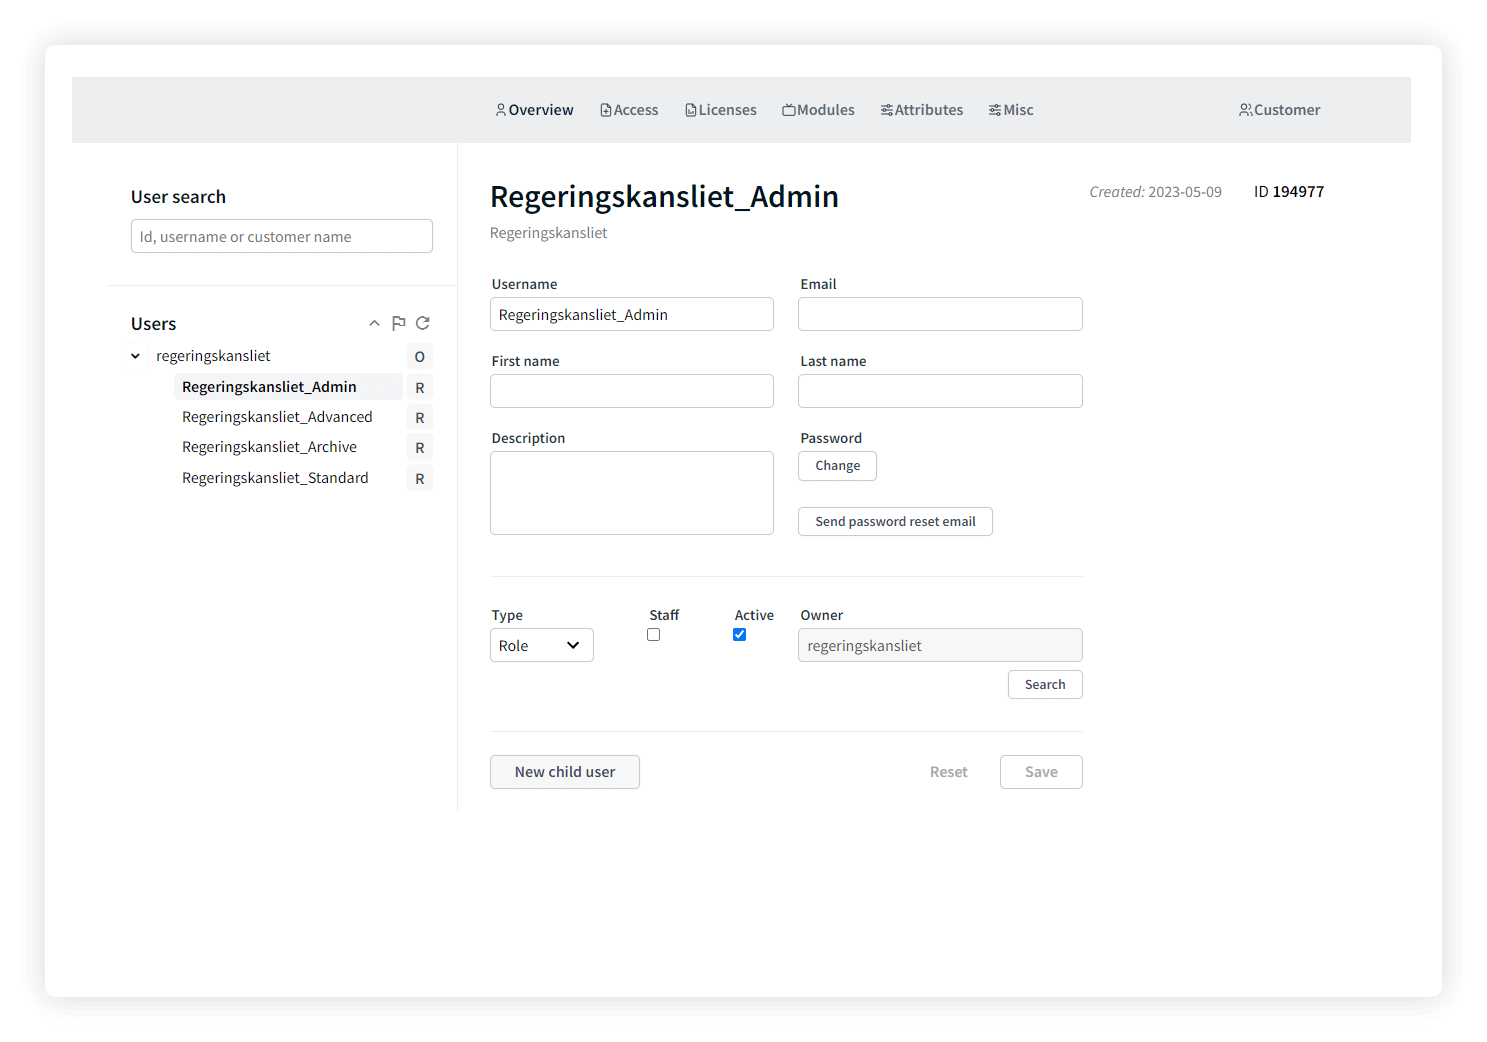This screenshot has height=1042, width=1487.
Task: Open the Misc tab
Action: point(1011,110)
